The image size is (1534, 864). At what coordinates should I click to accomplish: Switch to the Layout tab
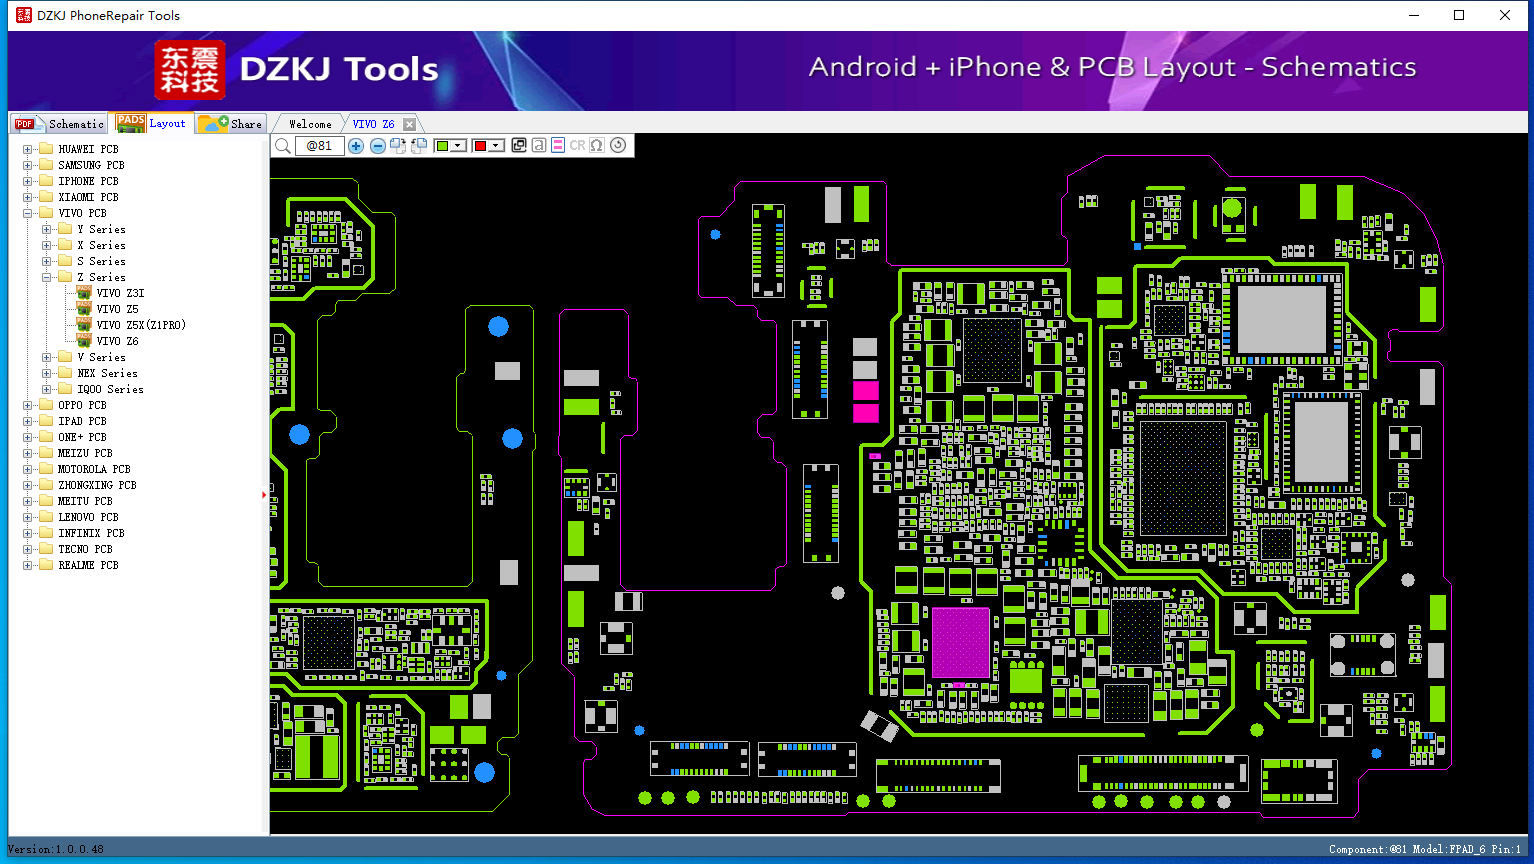(x=151, y=123)
